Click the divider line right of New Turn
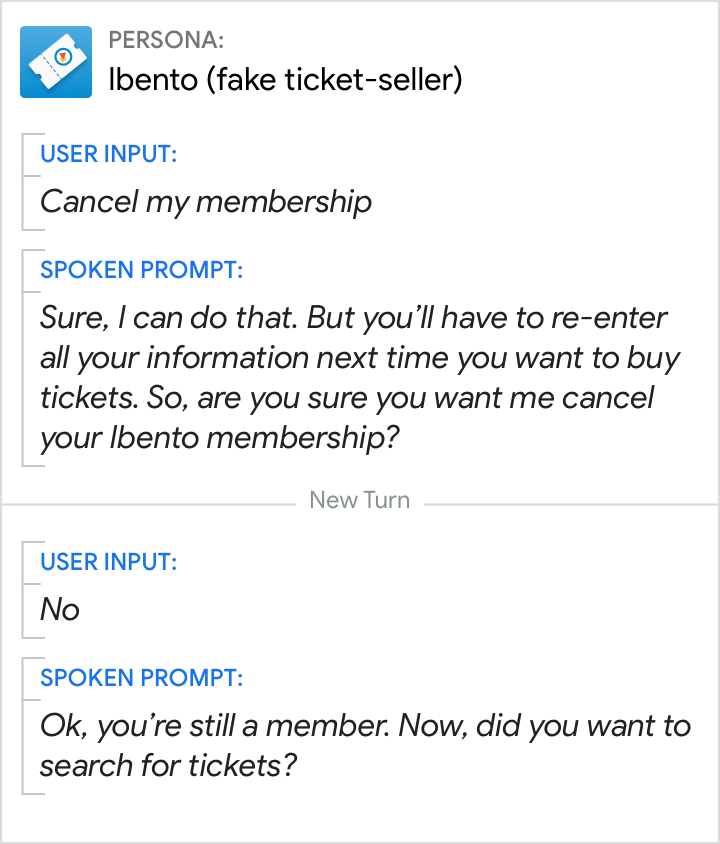 pos(570,501)
